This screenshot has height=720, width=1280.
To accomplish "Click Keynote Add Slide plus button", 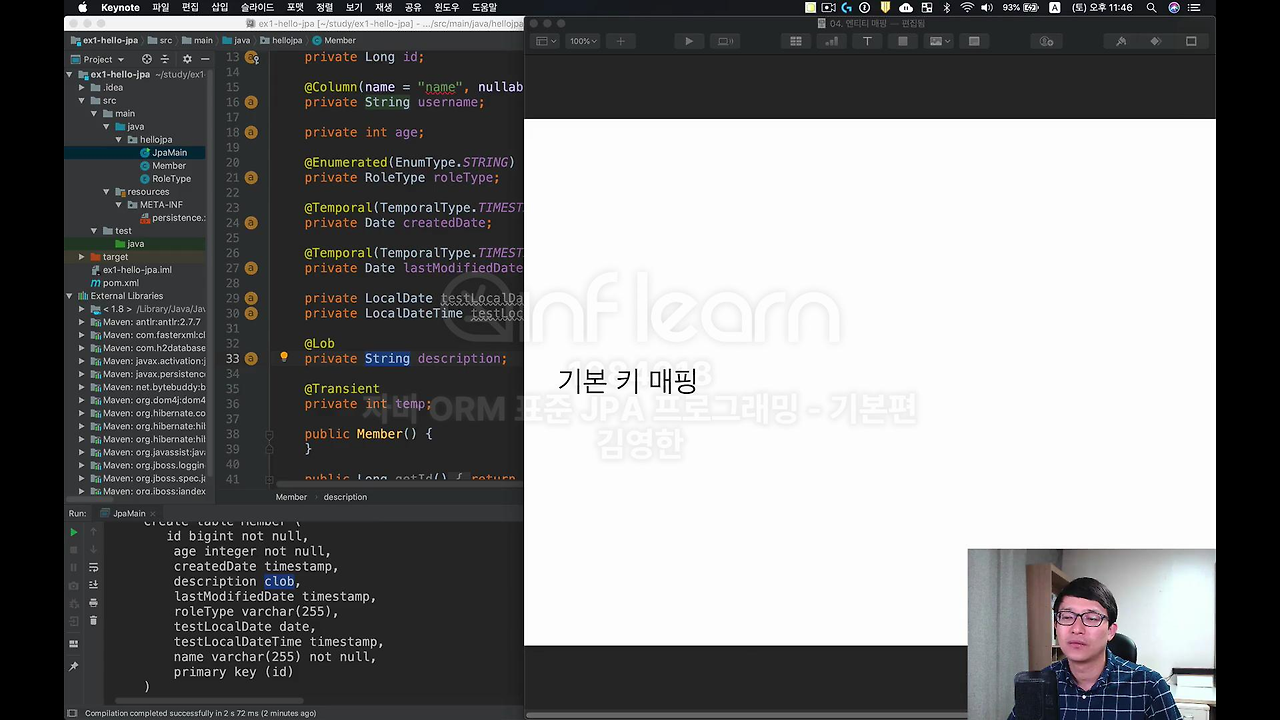I will (x=620, y=41).
